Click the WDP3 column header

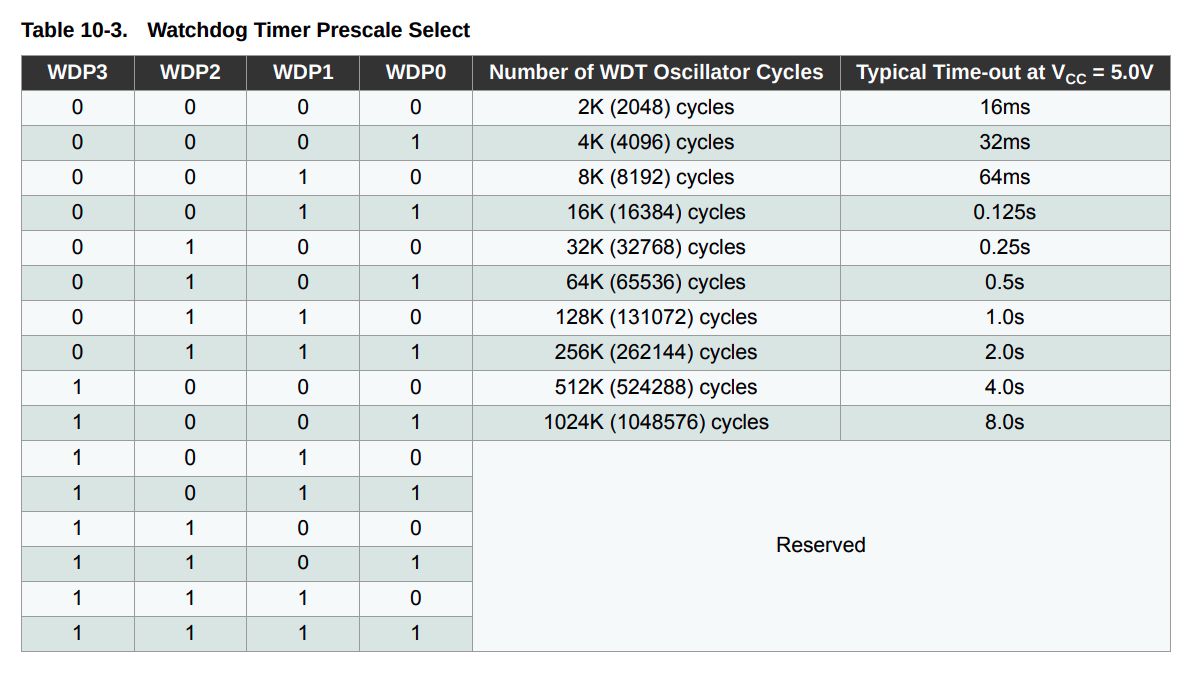tap(77, 73)
